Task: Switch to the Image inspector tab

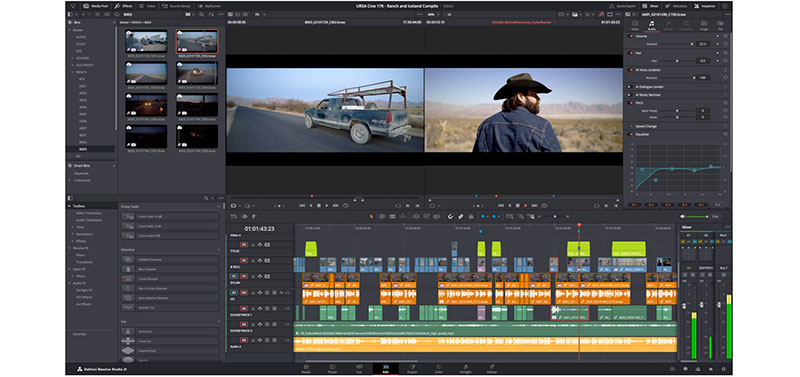Action: click(704, 26)
